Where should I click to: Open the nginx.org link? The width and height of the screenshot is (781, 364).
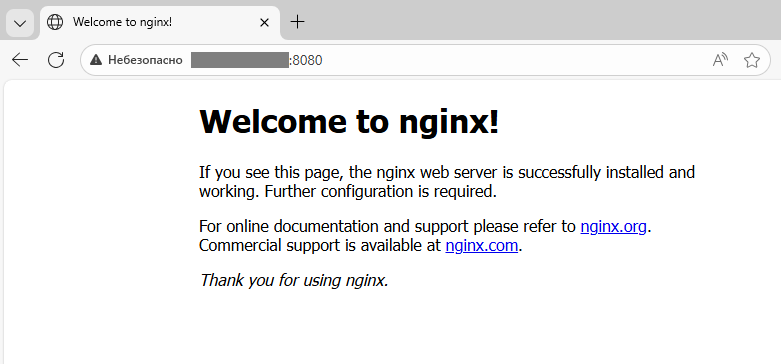[614, 227]
